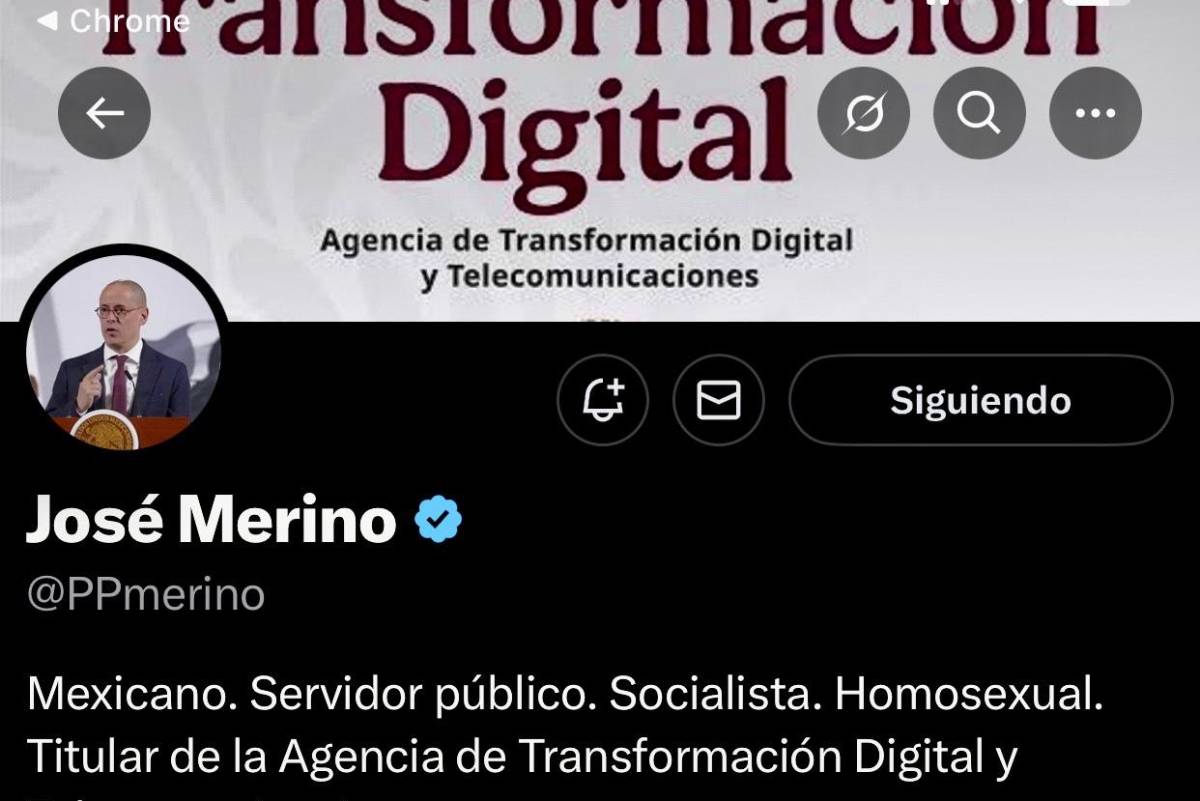Return to Chrome via the back triangle
The image size is (1200, 801).
click(46, 20)
